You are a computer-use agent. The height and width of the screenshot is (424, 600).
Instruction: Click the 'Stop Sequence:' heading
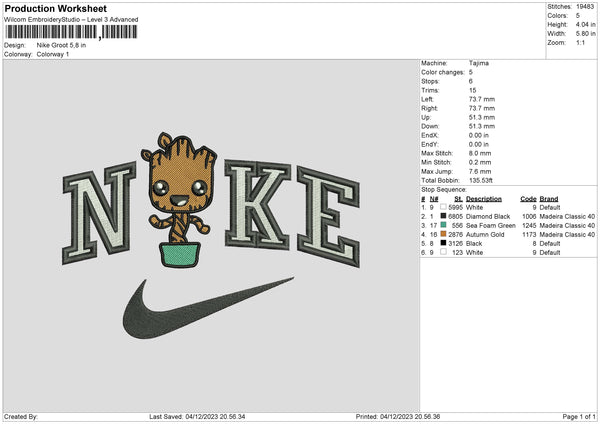click(x=444, y=190)
